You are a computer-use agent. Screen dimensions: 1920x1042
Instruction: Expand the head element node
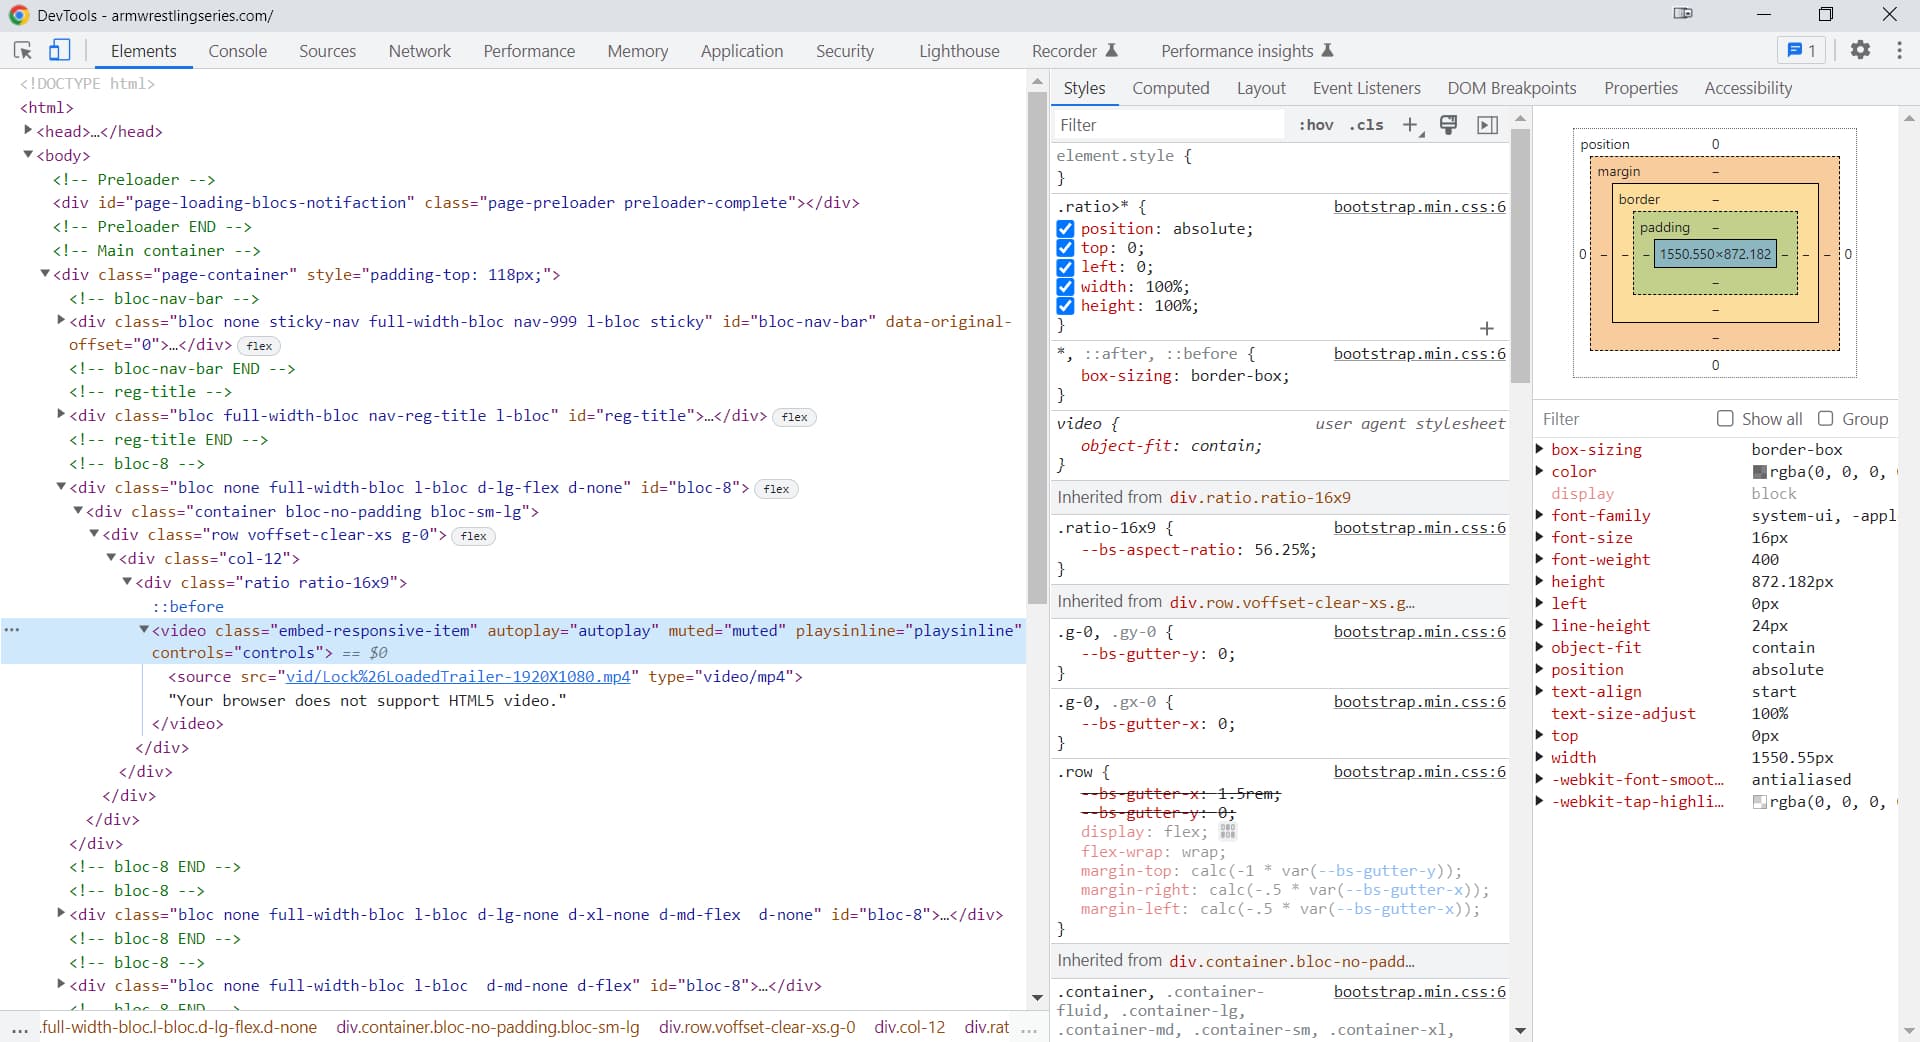click(x=28, y=131)
